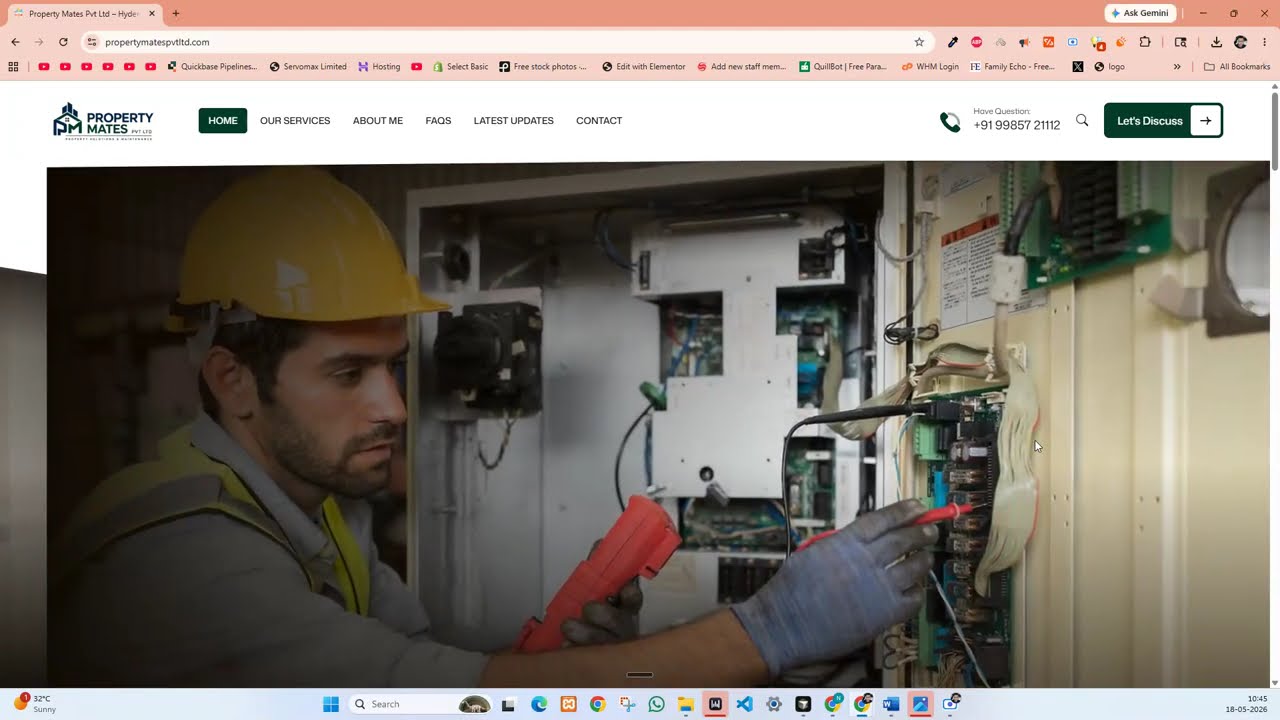Image resolution: width=1280 pixels, height=720 pixels.
Task: Open the Free stock photos bookmark
Action: pyautogui.click(x=543, y=67)
